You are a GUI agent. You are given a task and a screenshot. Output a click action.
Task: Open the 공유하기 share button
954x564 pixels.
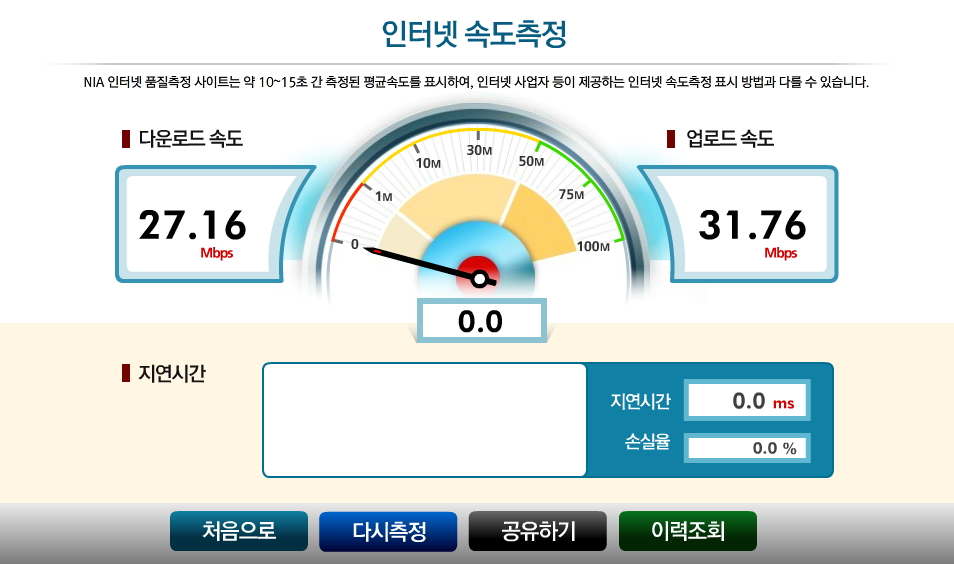[x=538, y=531]
